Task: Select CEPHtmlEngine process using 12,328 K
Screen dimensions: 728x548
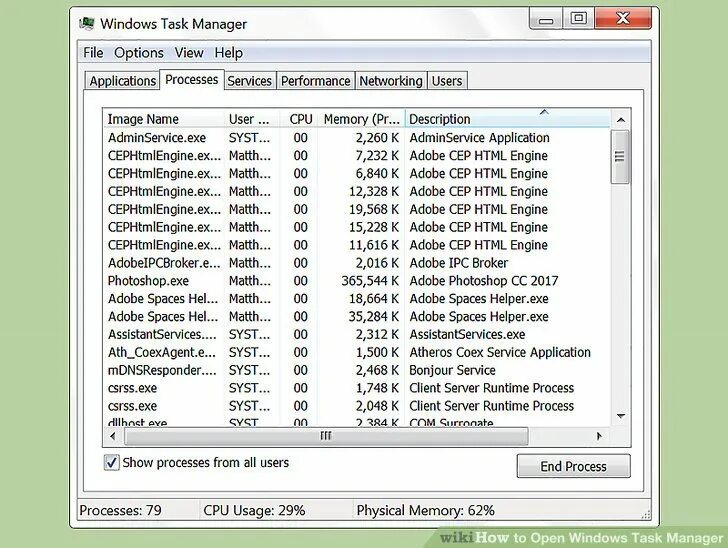Action: (x=356, y=191)
